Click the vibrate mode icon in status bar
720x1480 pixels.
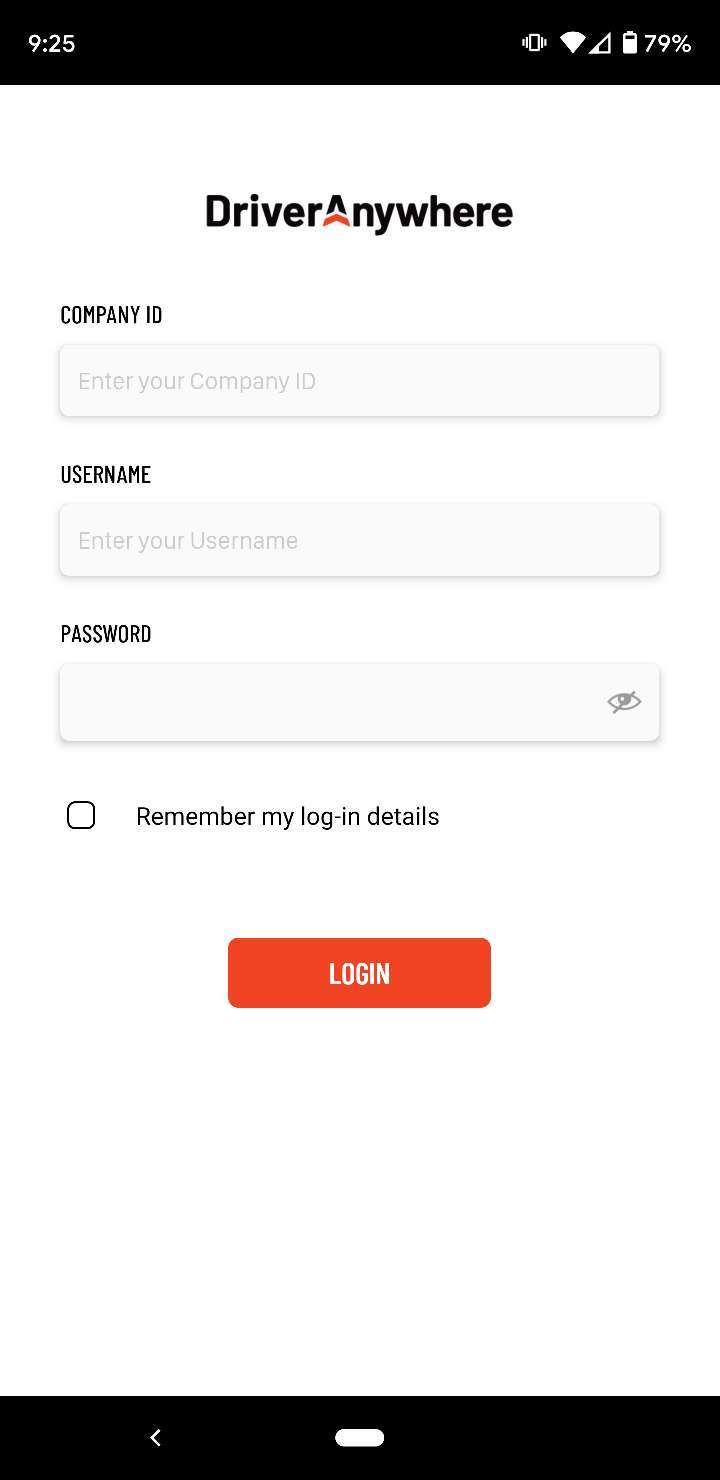click(x=534, y=42)
